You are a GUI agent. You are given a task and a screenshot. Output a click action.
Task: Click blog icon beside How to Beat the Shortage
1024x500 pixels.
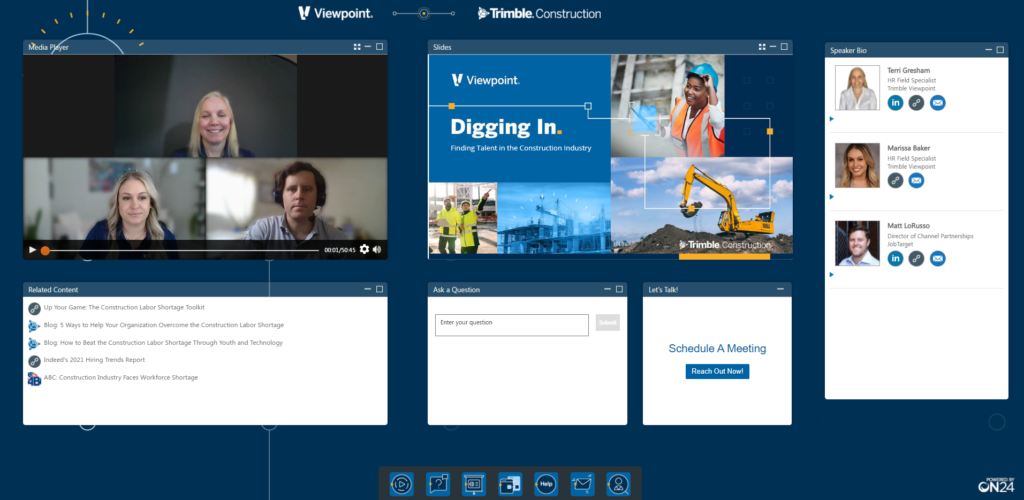(35, 343)
